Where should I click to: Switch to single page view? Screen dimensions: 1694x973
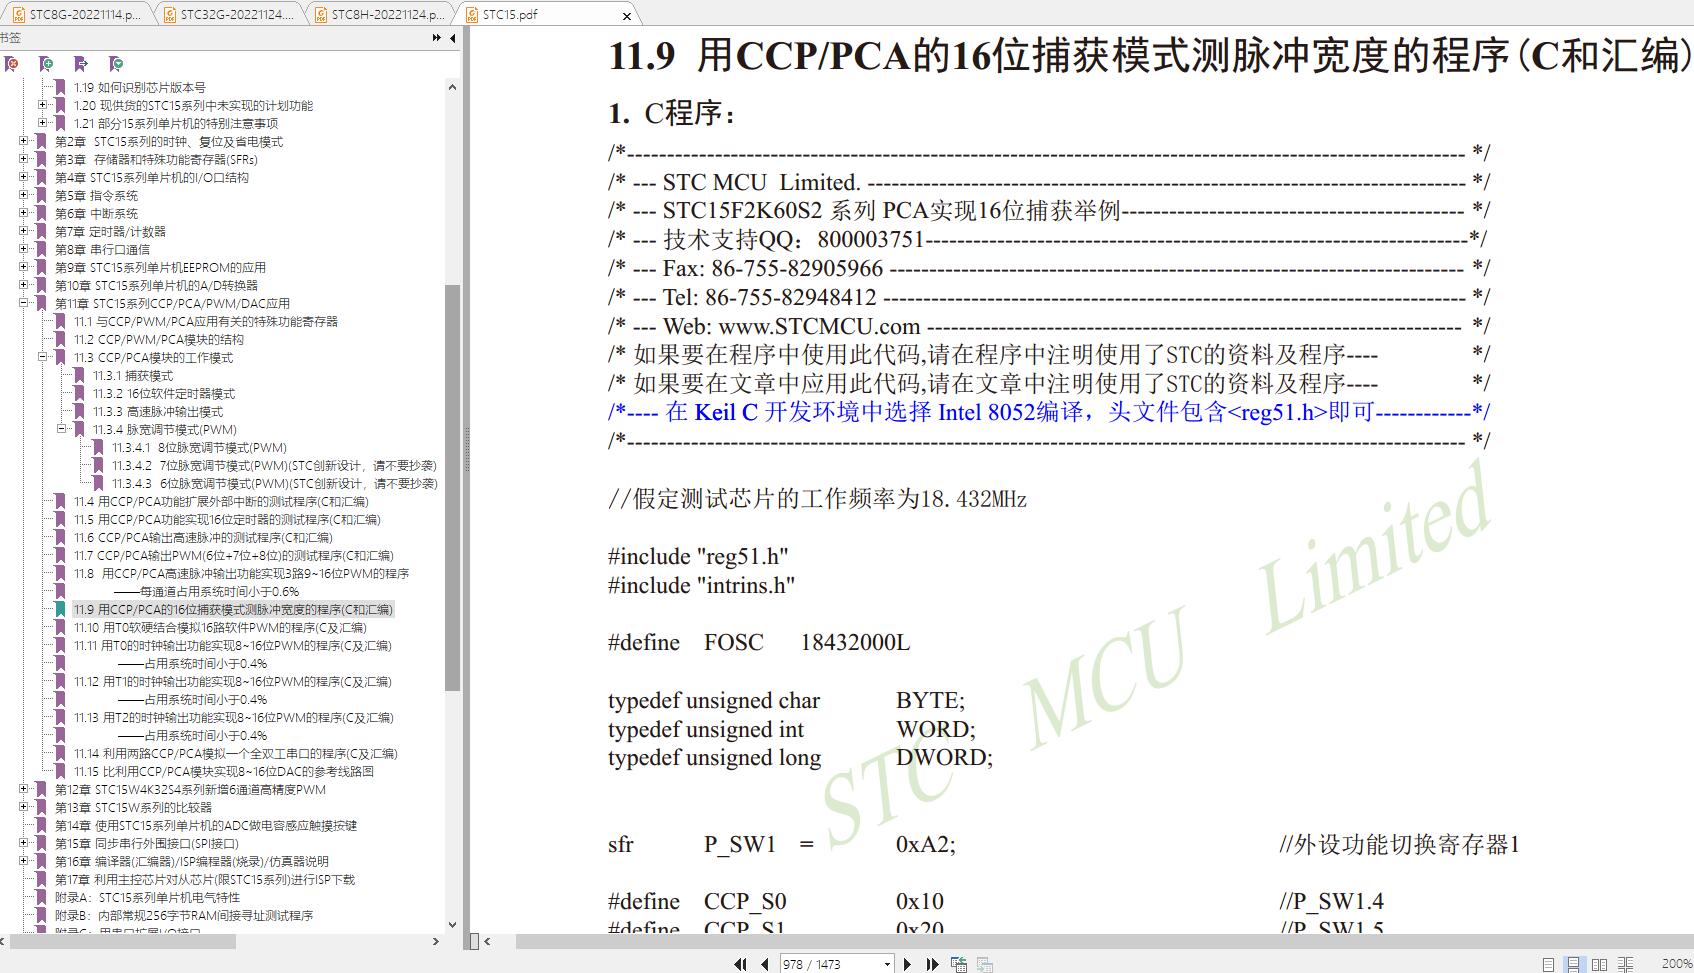1548,964
